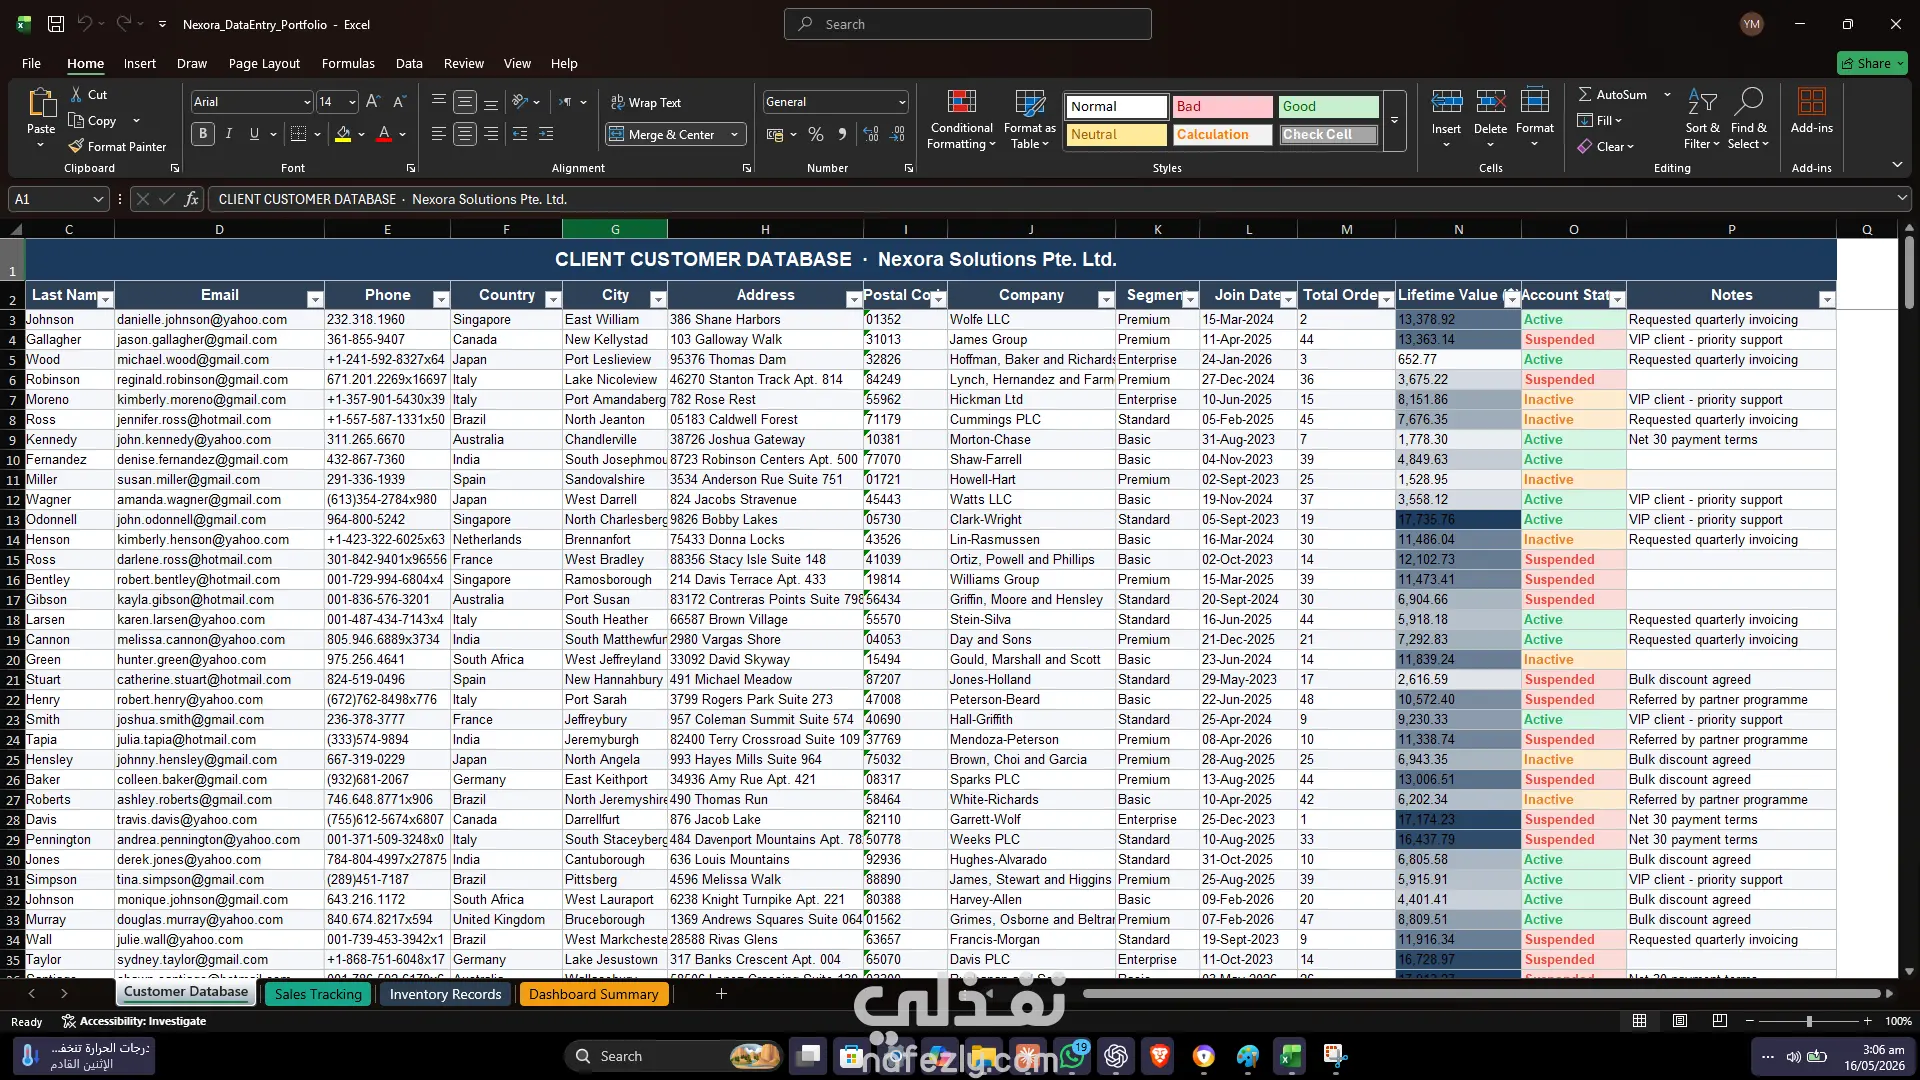Screen dimensions: 1920x1080
Task: Apply the Bad cell style swatch
Action: click(x=1223, y=107)
